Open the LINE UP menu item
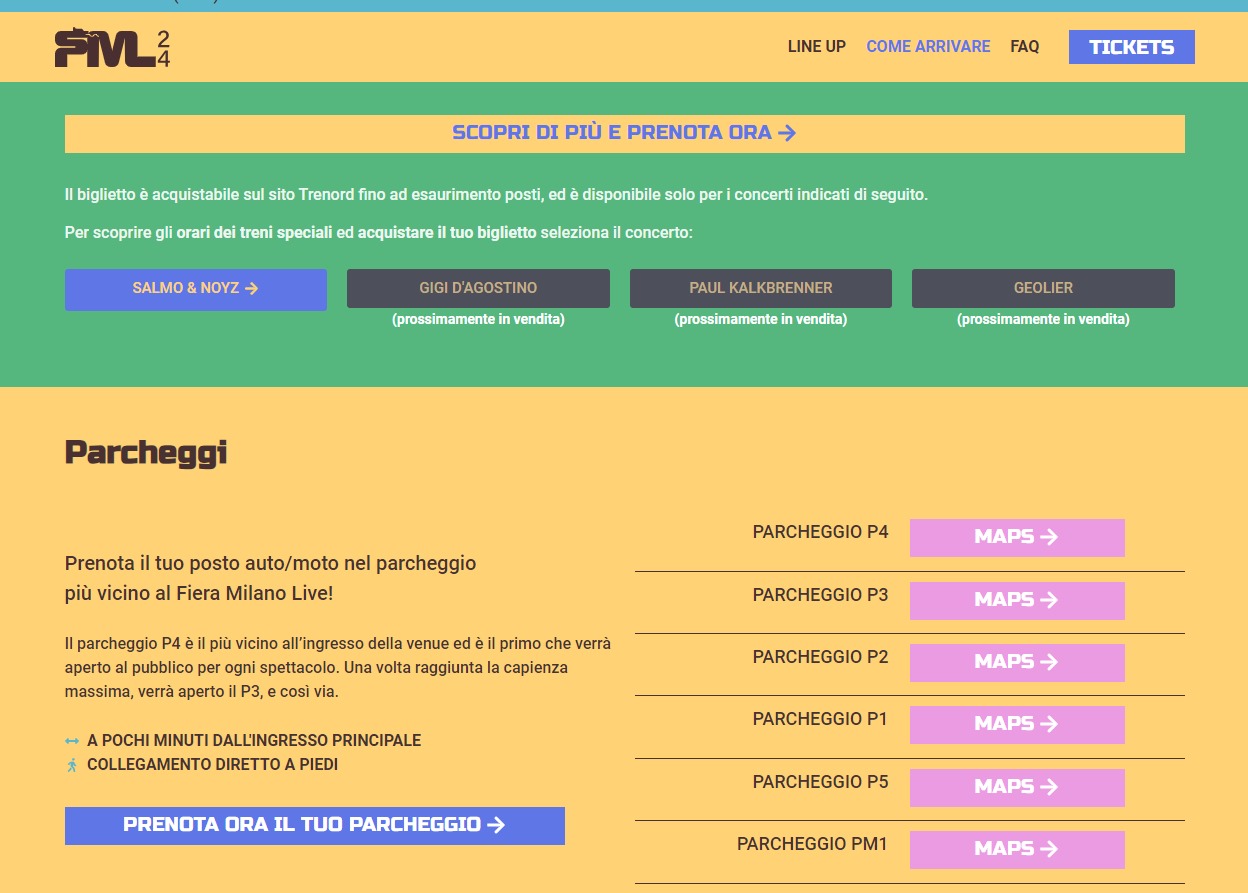This screenshot has width=1248, height=893. click(x=816, y=47)
